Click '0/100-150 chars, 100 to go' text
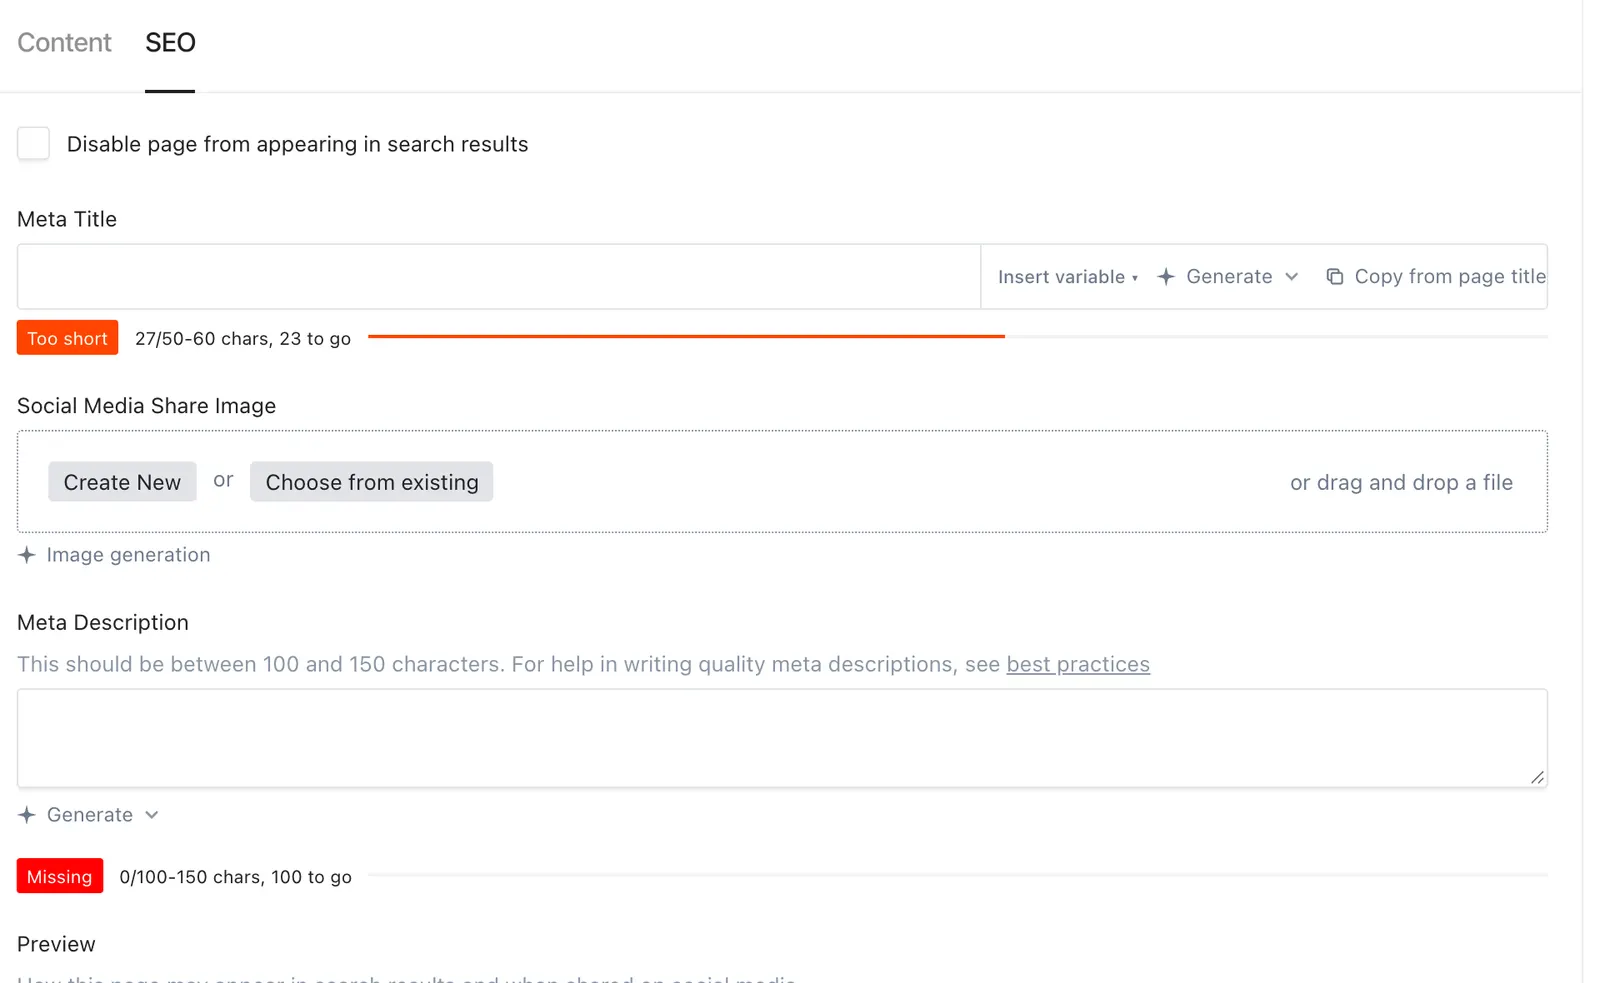1600x983 pixels. pos(235,877)
